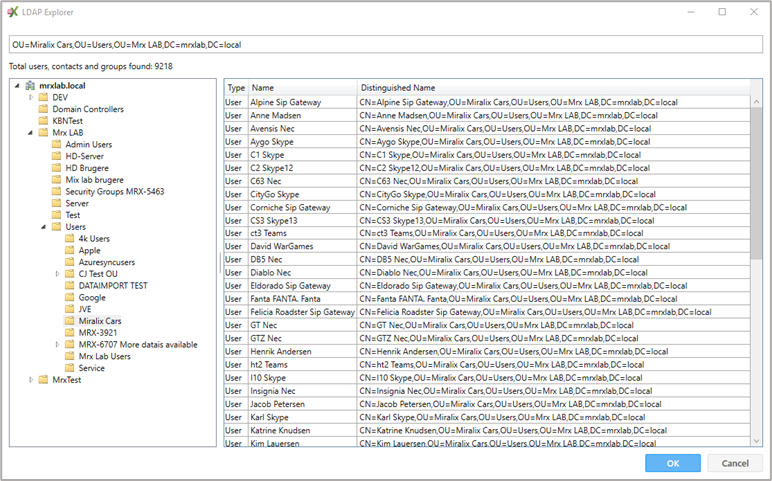Click the Cancel button
The width and height of the screenshot is (772, 481).
735,463
